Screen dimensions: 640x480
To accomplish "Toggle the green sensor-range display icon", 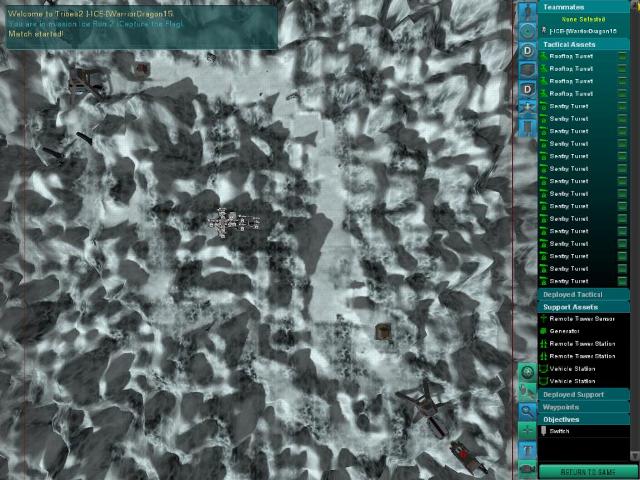I will 527,372.
